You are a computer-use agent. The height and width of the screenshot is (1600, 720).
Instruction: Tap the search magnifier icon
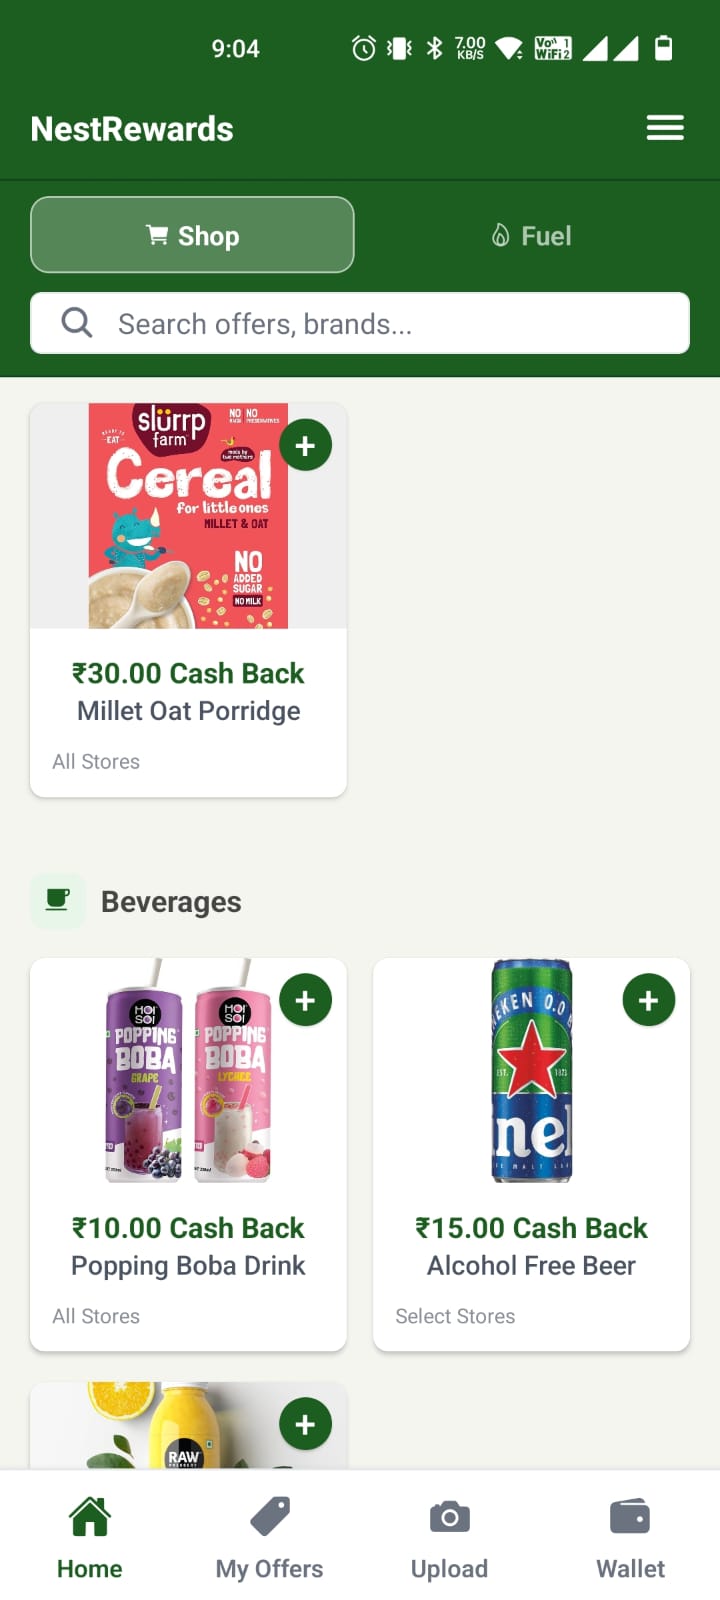click(x=77, y=323)
